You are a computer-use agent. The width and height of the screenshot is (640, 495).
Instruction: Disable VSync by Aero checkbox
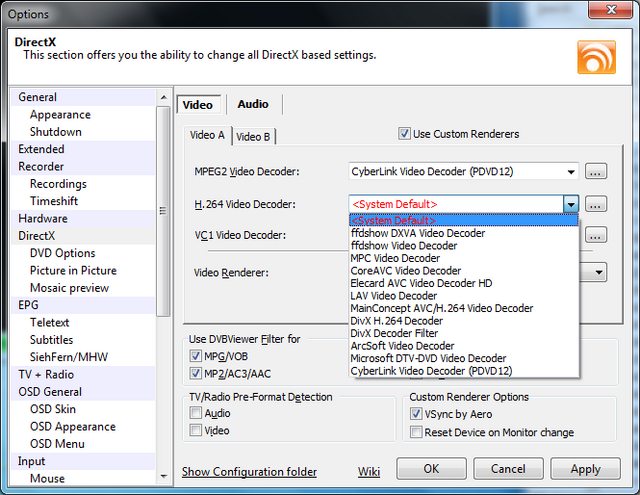[x=416, y=414]
